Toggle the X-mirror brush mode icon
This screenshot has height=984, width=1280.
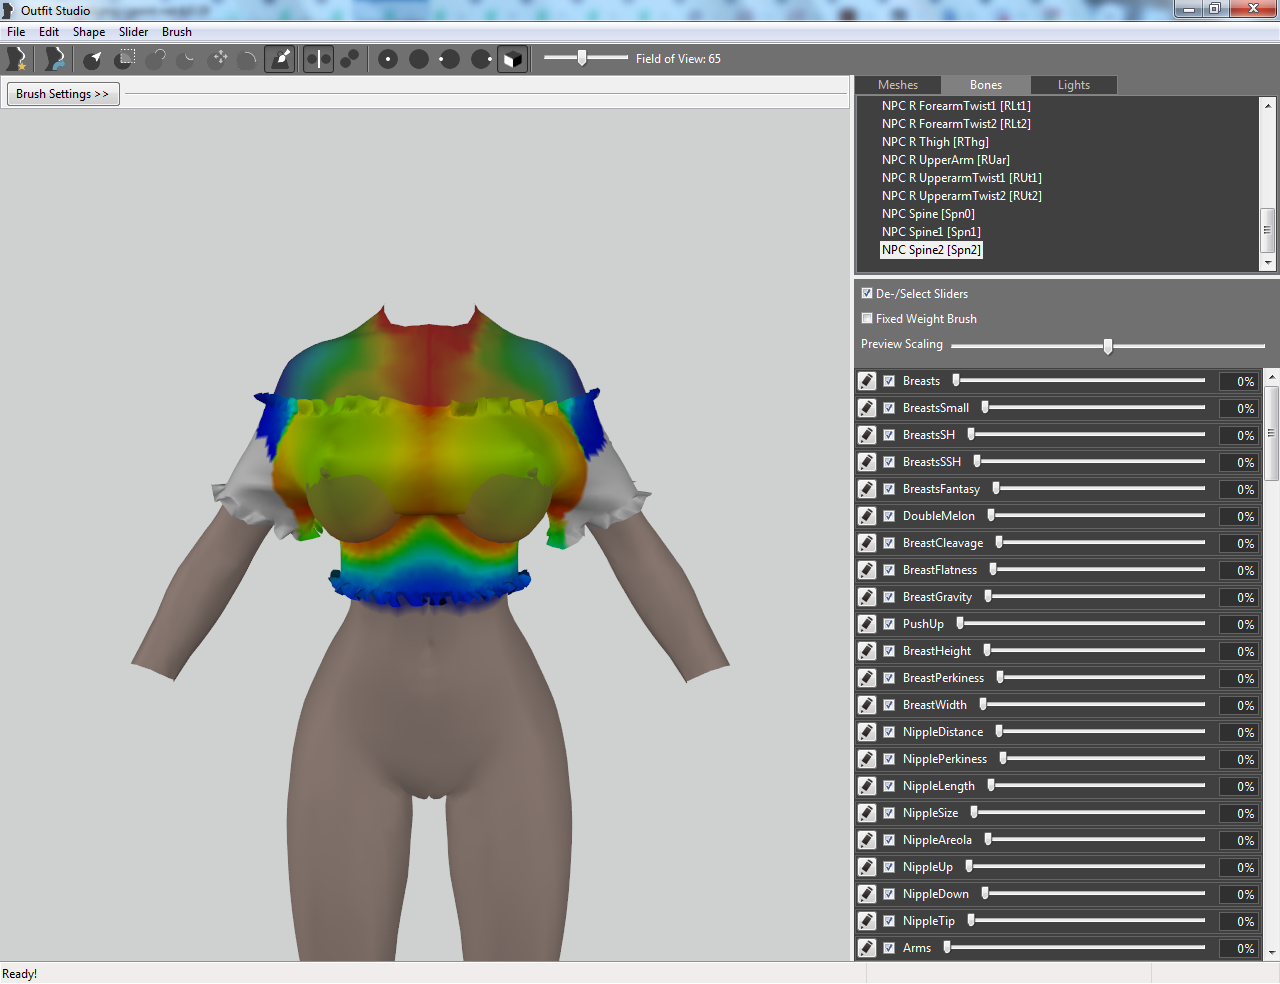pyautogui.click(x=318, y=59)
